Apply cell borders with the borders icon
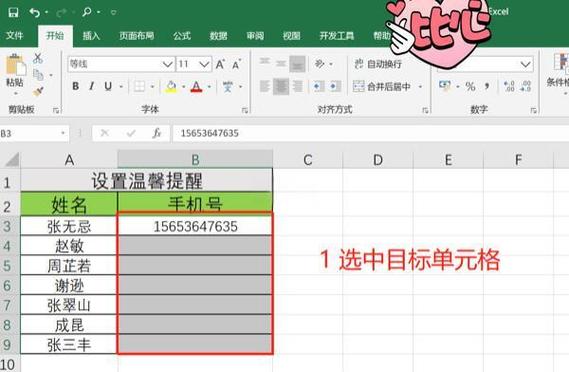 click(x=139, y=86)
